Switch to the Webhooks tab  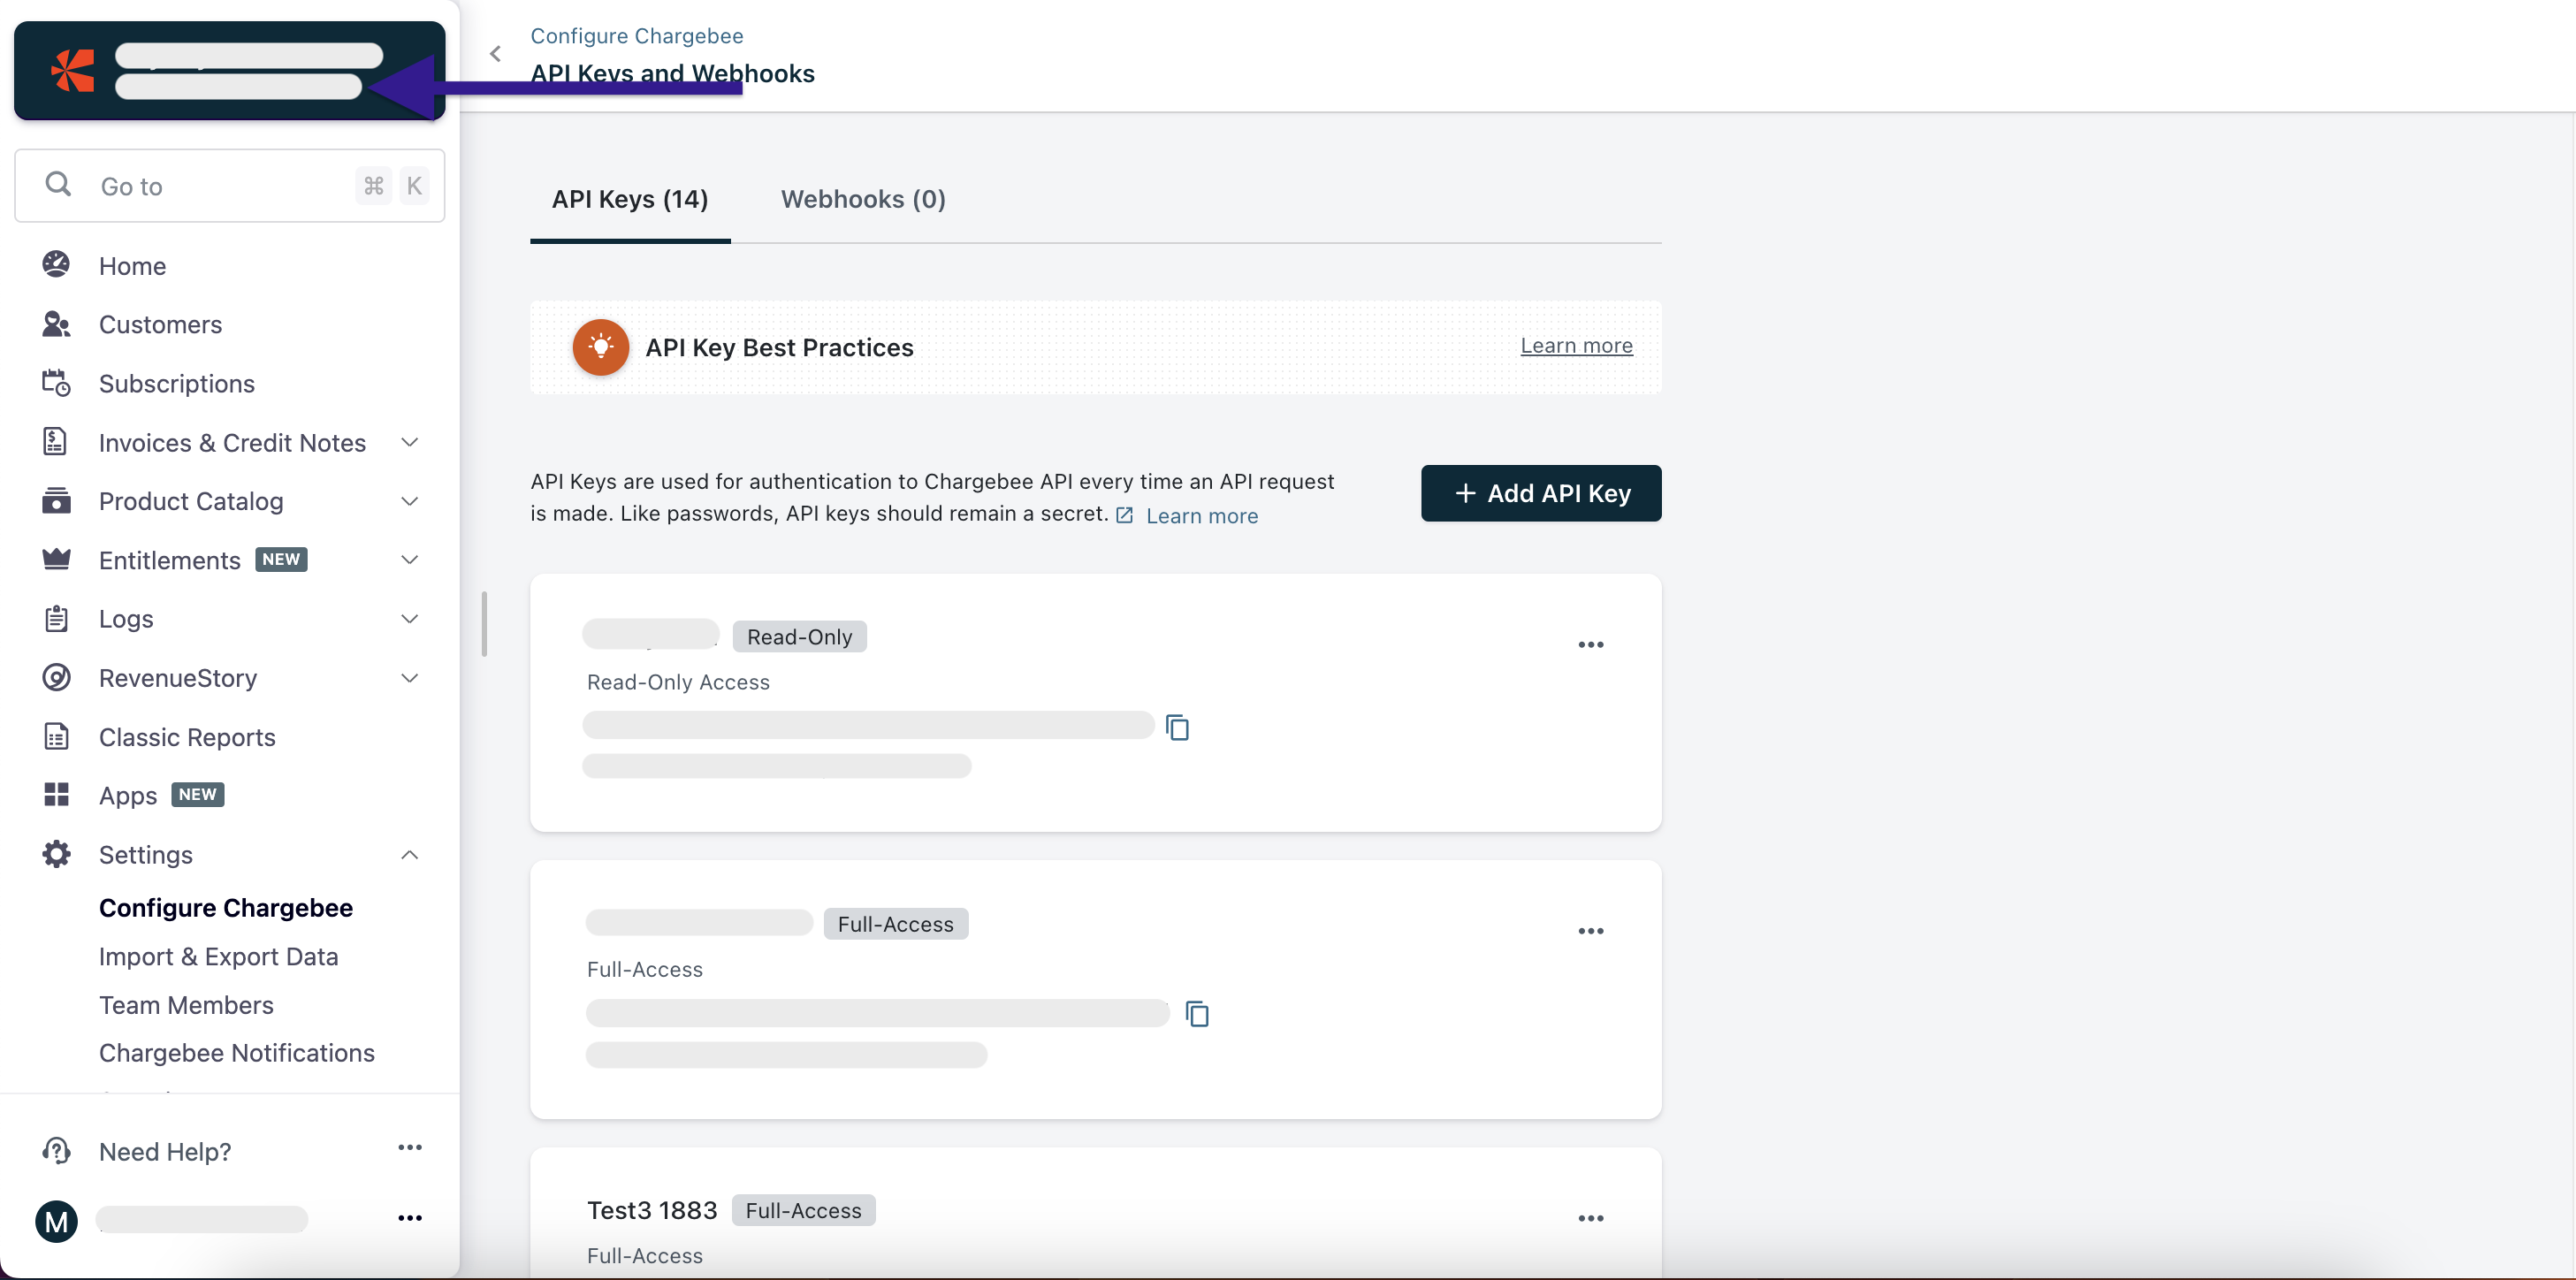pyautogui.click(x=863, y=199)
